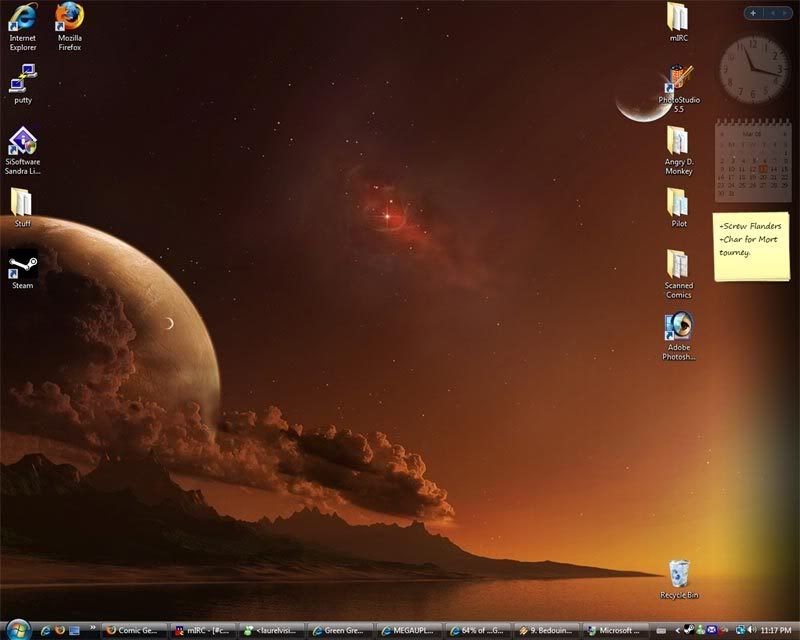The image size is (800, 640).
Task: Check the 64% download progress window
Action: point(480,630)
